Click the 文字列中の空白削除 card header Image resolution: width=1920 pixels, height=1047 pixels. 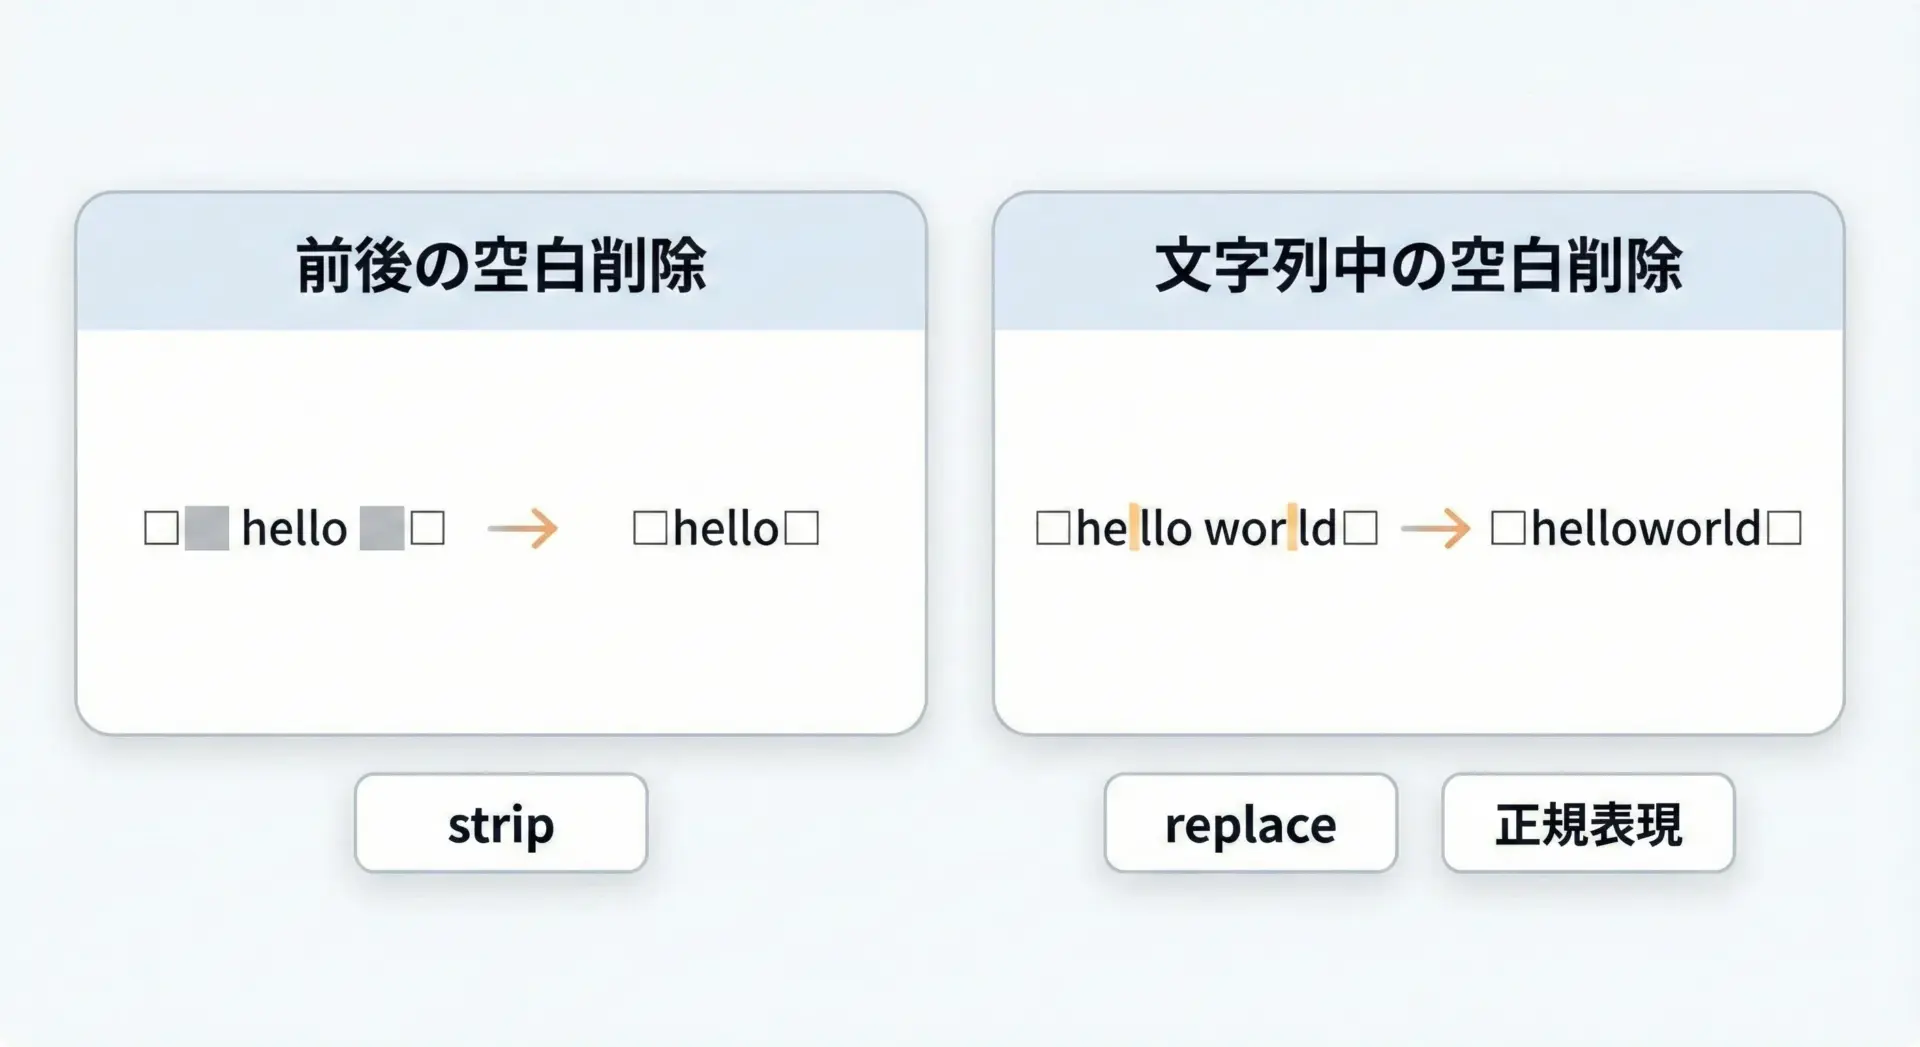pos(1418,264)
